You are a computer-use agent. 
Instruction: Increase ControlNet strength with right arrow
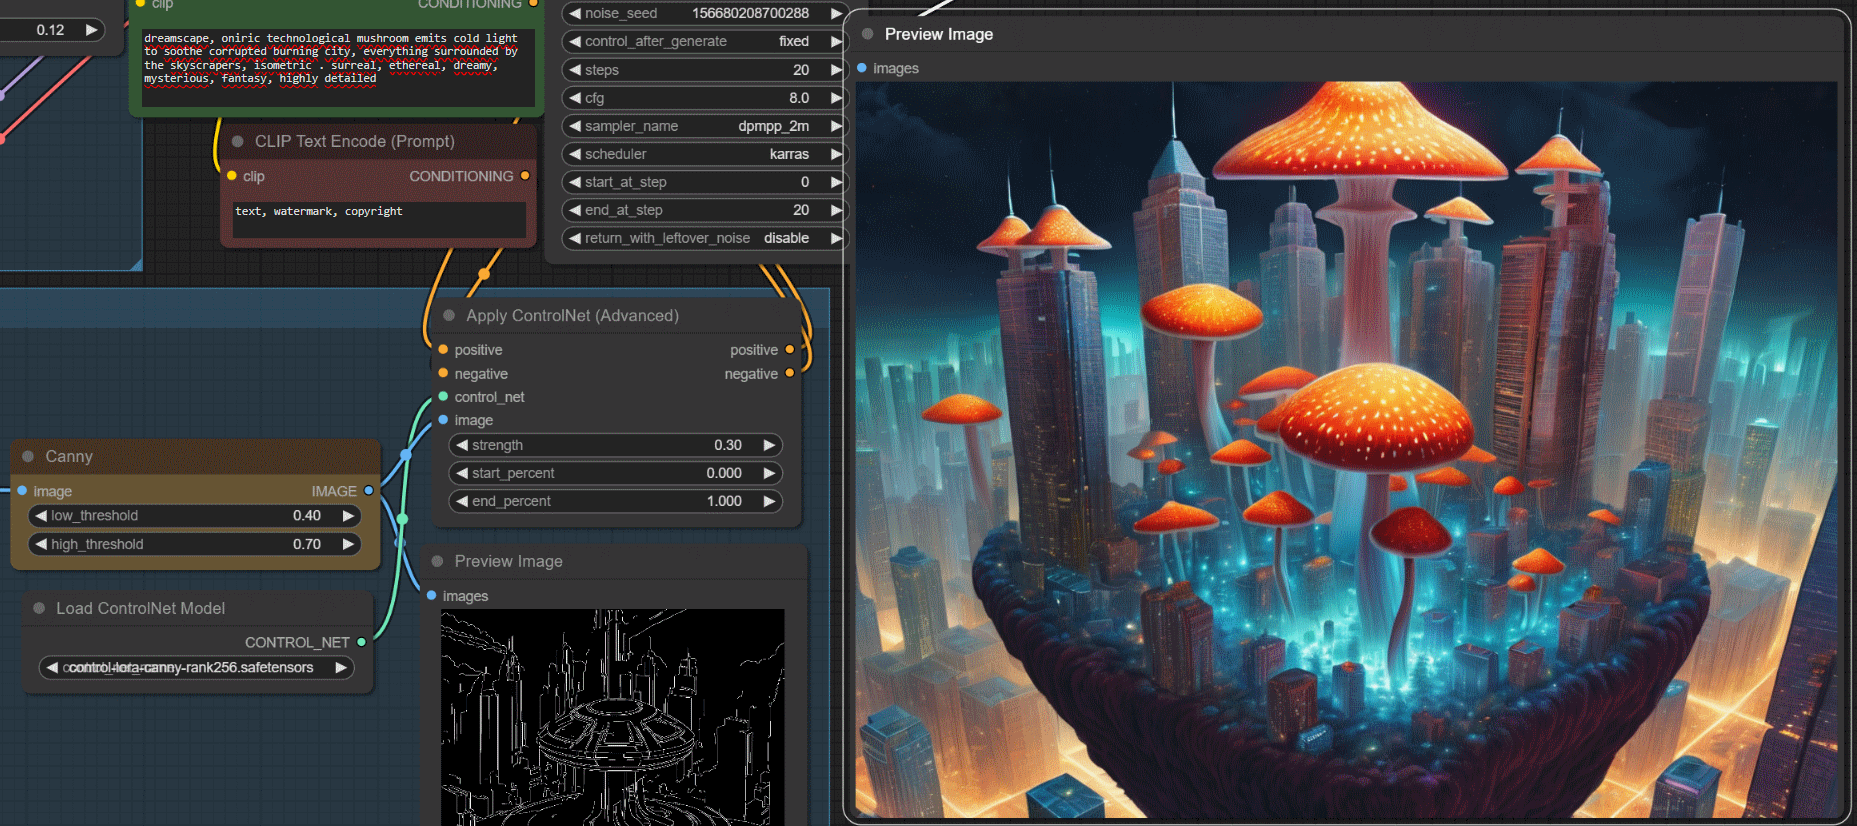(x=769, y=445)
